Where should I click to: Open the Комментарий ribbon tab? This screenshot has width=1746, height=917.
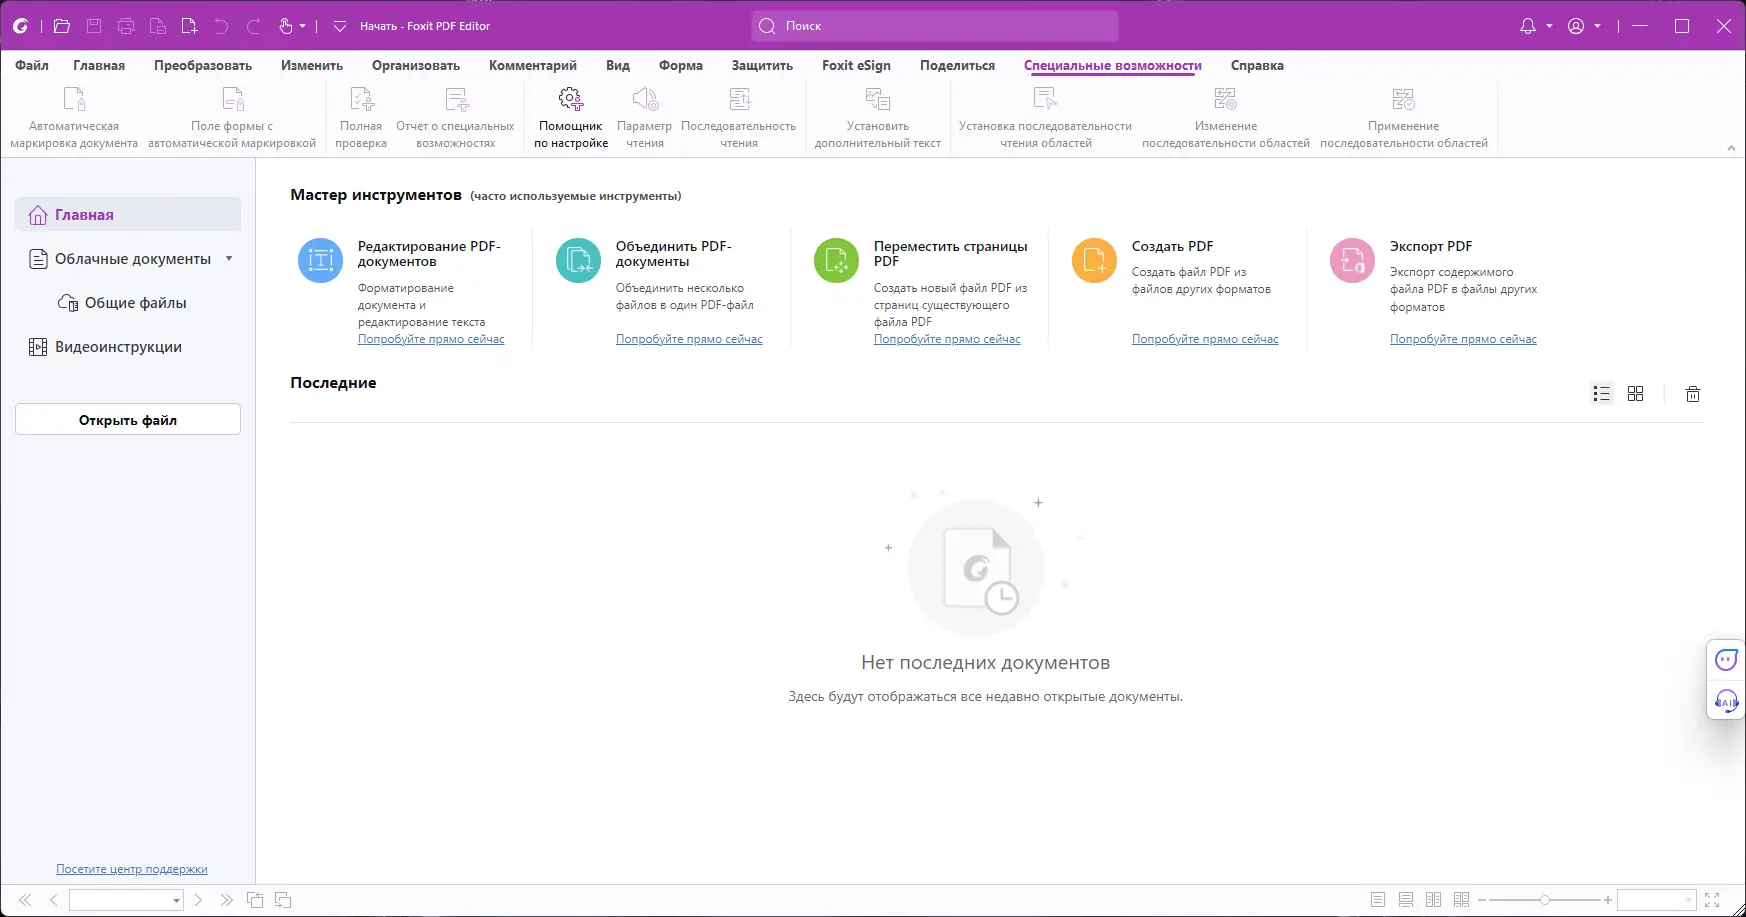[x=533, y=65]
